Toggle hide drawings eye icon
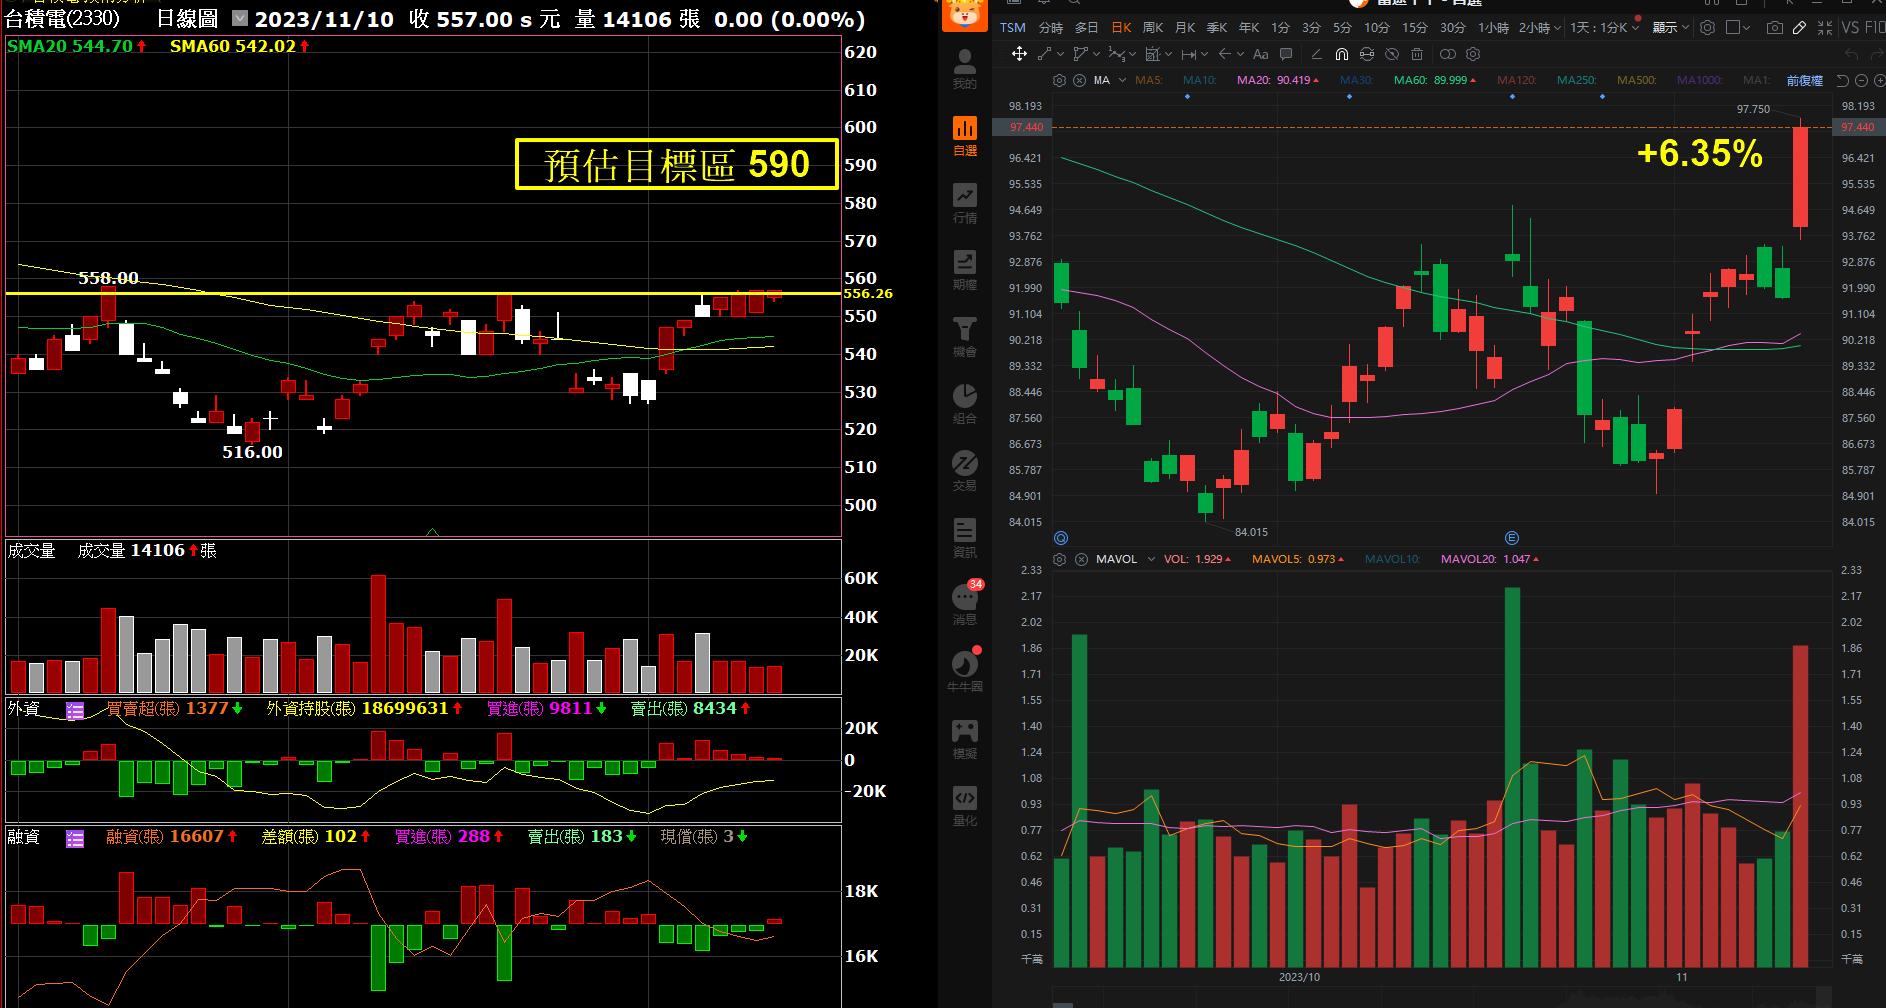The height and width of the screenshot is (1008, 1886). 1392,54
